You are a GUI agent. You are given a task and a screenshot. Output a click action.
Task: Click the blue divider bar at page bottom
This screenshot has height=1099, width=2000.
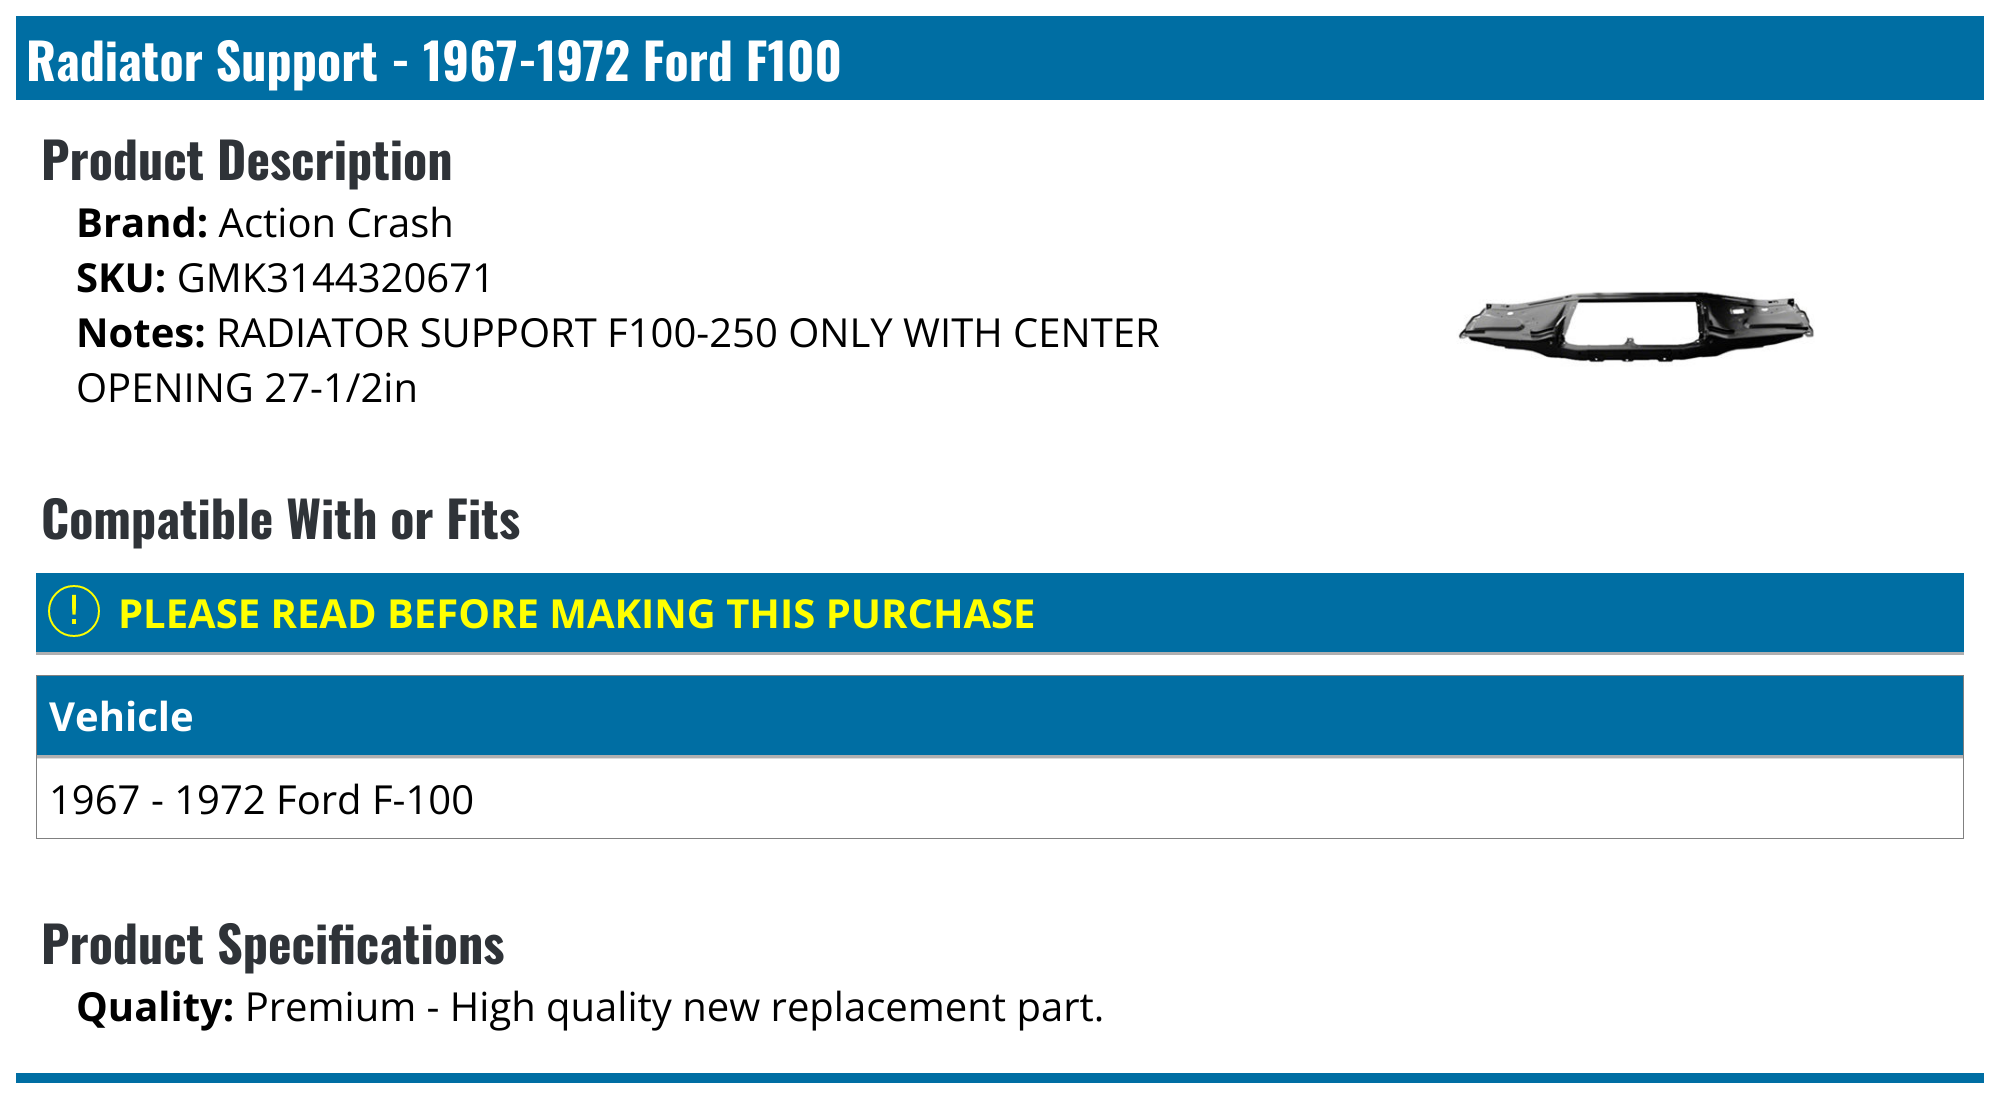1000,1078
